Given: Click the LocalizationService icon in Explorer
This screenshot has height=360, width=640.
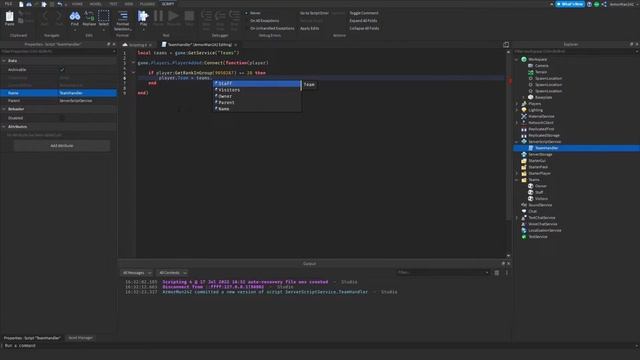Looking at the screenshot, I should click(524, 230).
